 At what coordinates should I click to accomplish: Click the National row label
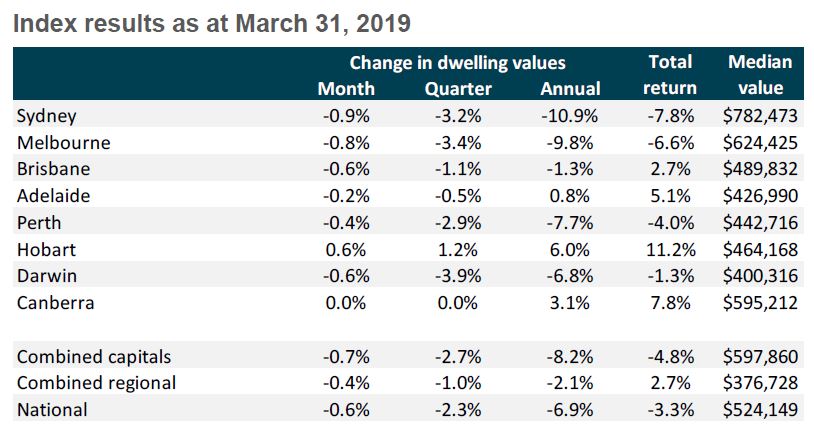52,408
